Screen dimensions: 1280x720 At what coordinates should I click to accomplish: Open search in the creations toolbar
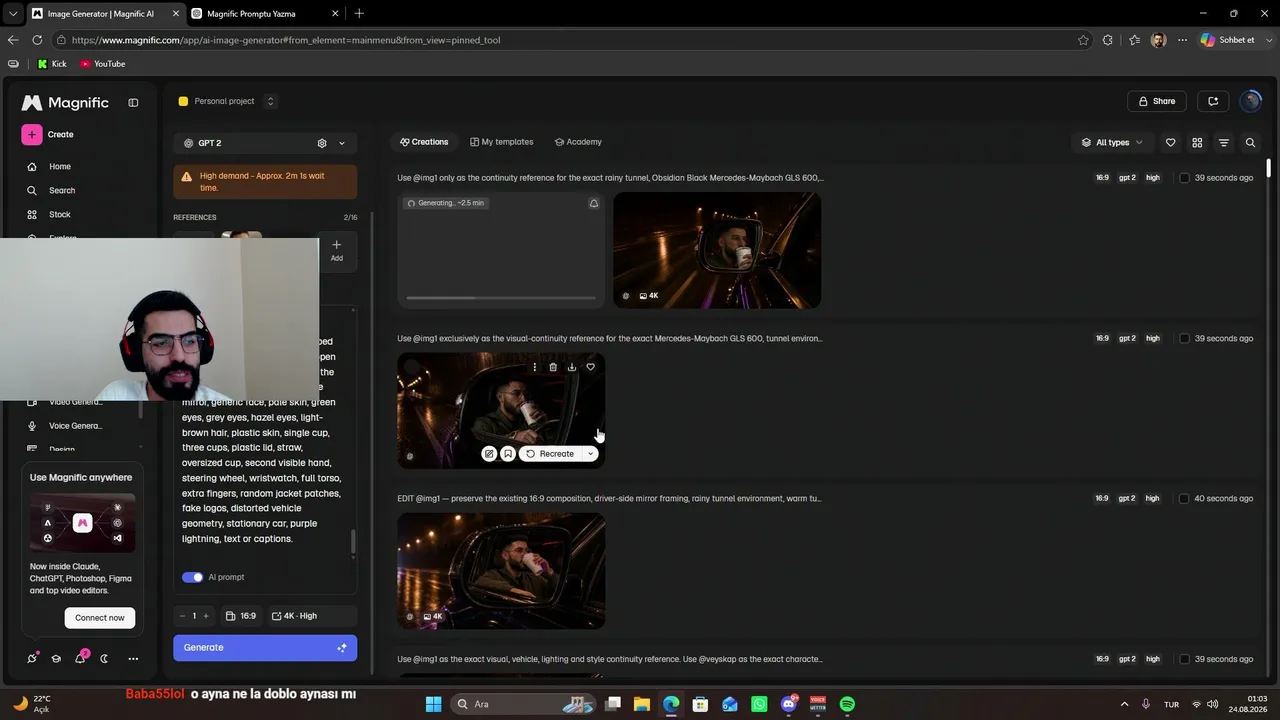click(x=1250, y=143)
